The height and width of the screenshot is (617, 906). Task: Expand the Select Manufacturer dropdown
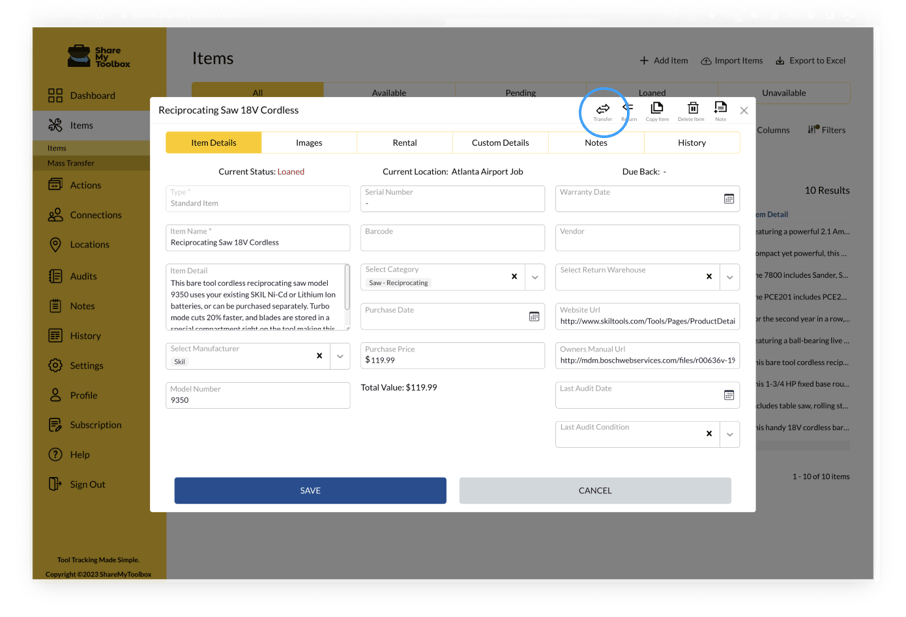coord(340,356)
